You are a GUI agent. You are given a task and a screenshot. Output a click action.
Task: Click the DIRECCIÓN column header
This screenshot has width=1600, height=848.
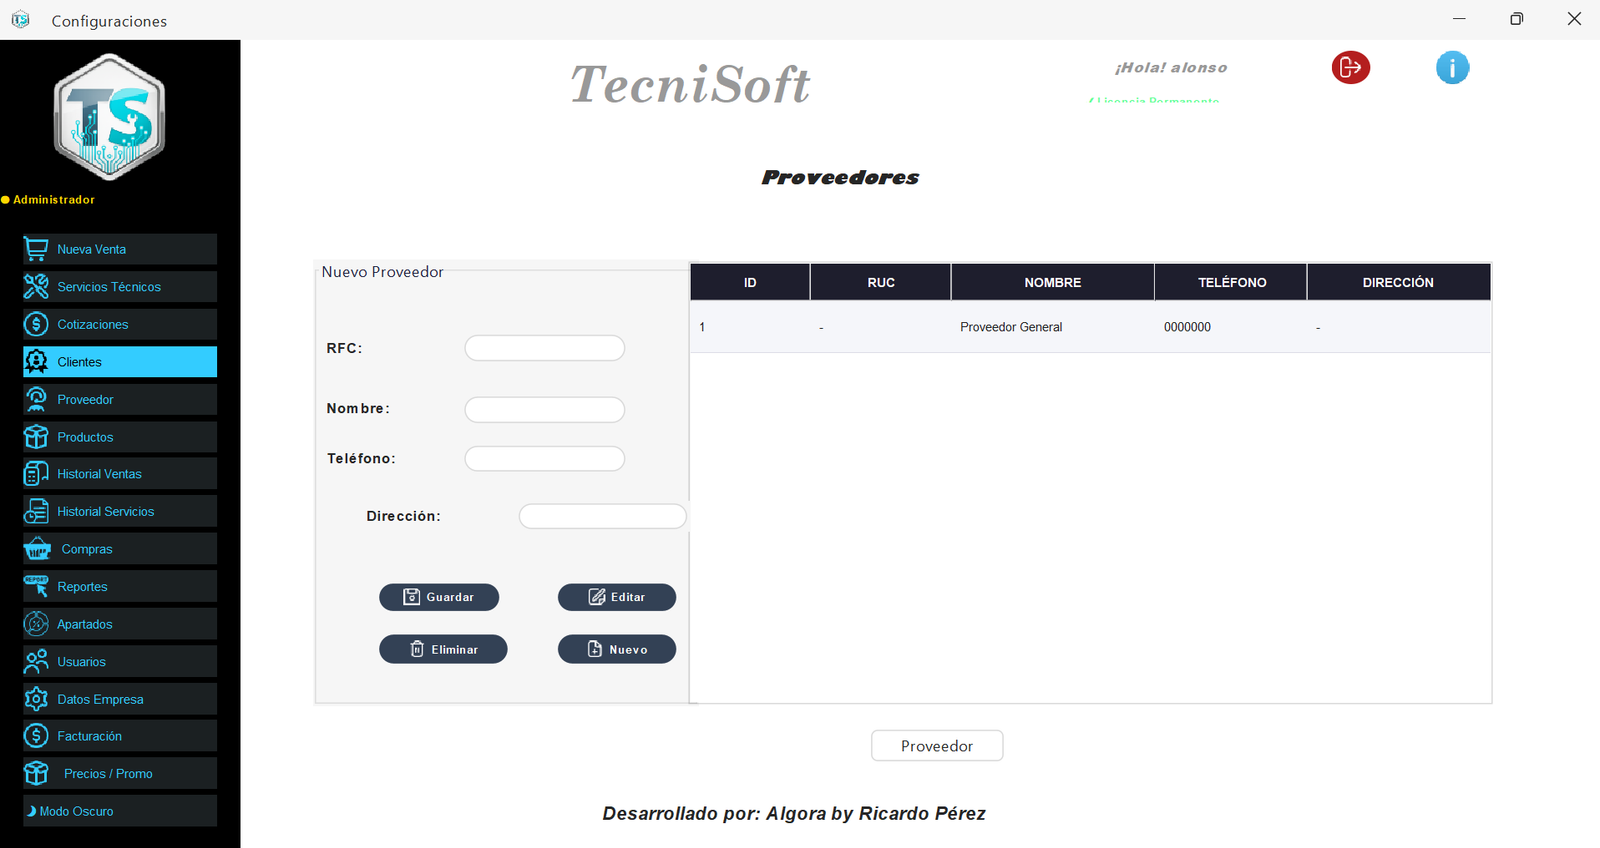tap(1398, 282)
